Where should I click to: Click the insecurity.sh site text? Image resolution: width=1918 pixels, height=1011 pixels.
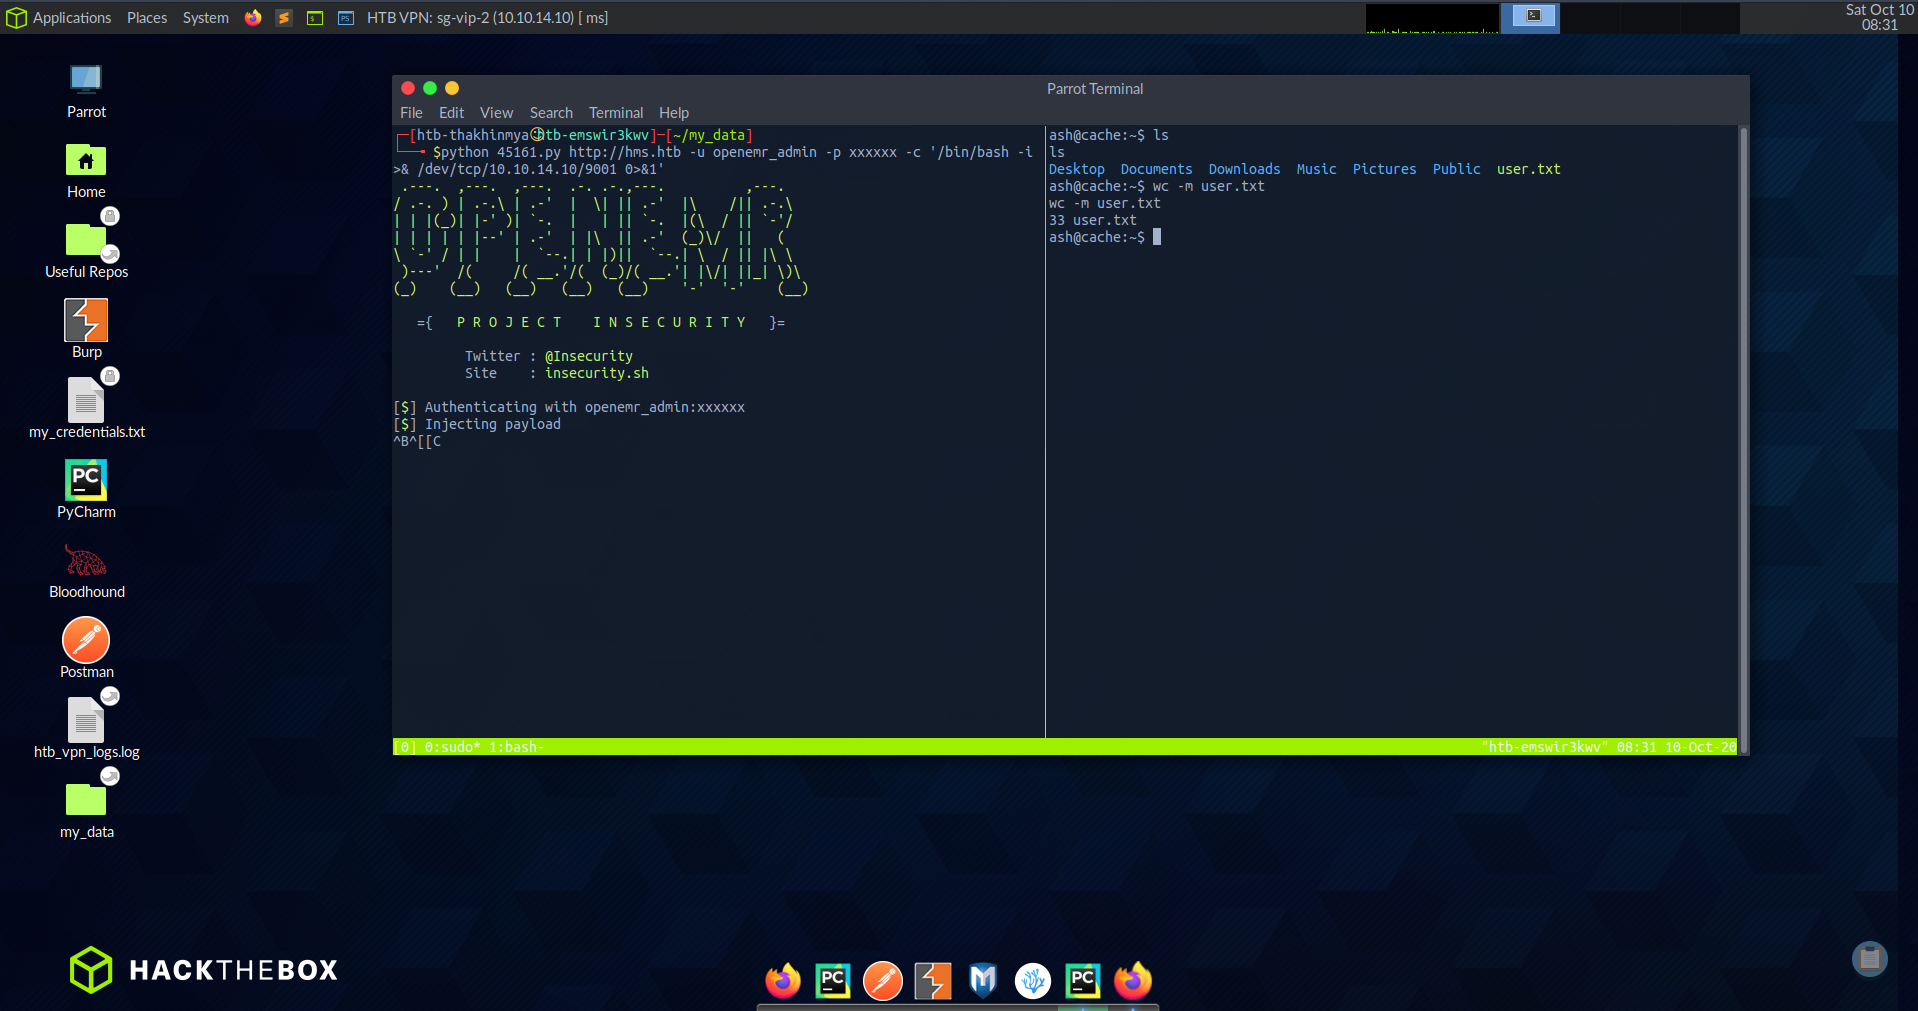tap(597, 373)
